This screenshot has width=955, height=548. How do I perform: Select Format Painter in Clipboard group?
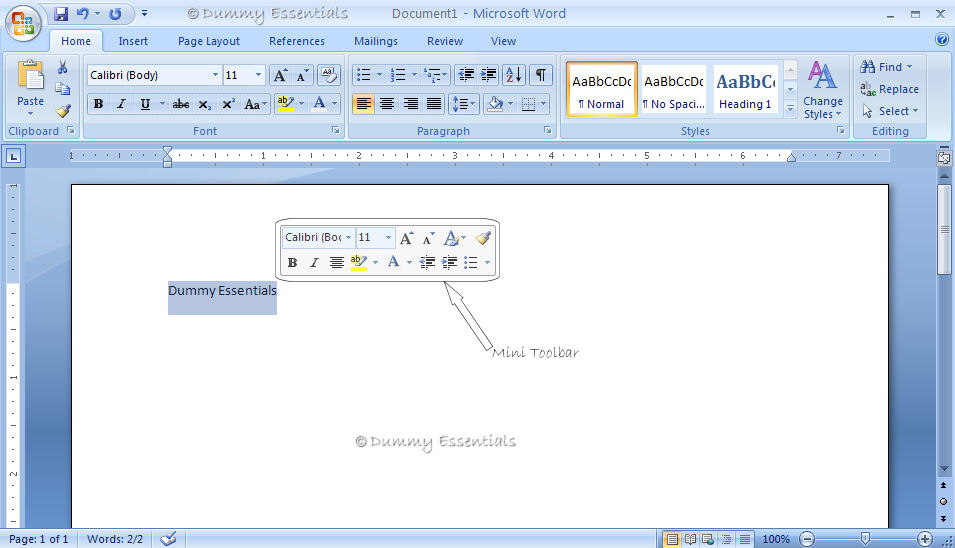coord(62,111)
